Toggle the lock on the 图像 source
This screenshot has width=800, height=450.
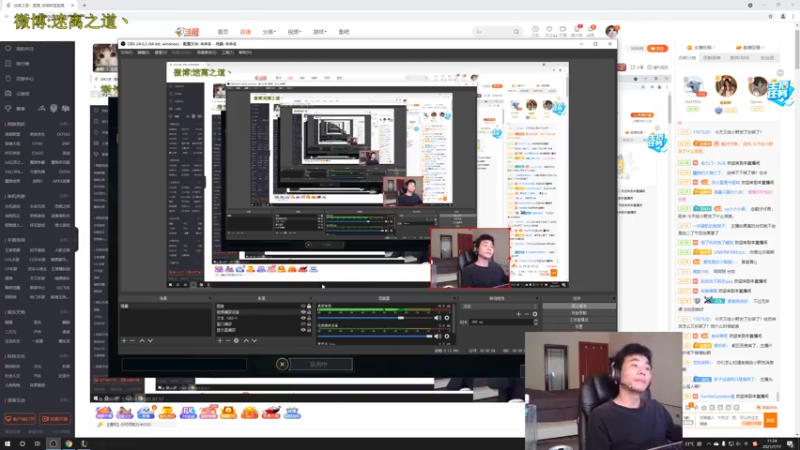click(x=309, y=306)
